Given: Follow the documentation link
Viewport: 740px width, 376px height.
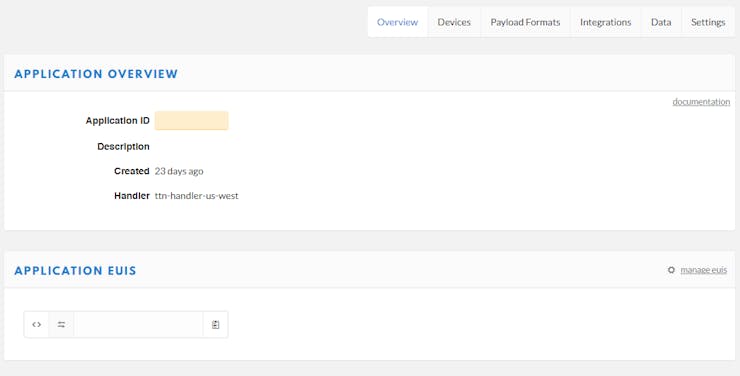Looking at the screenshot, I should point(701,102).
